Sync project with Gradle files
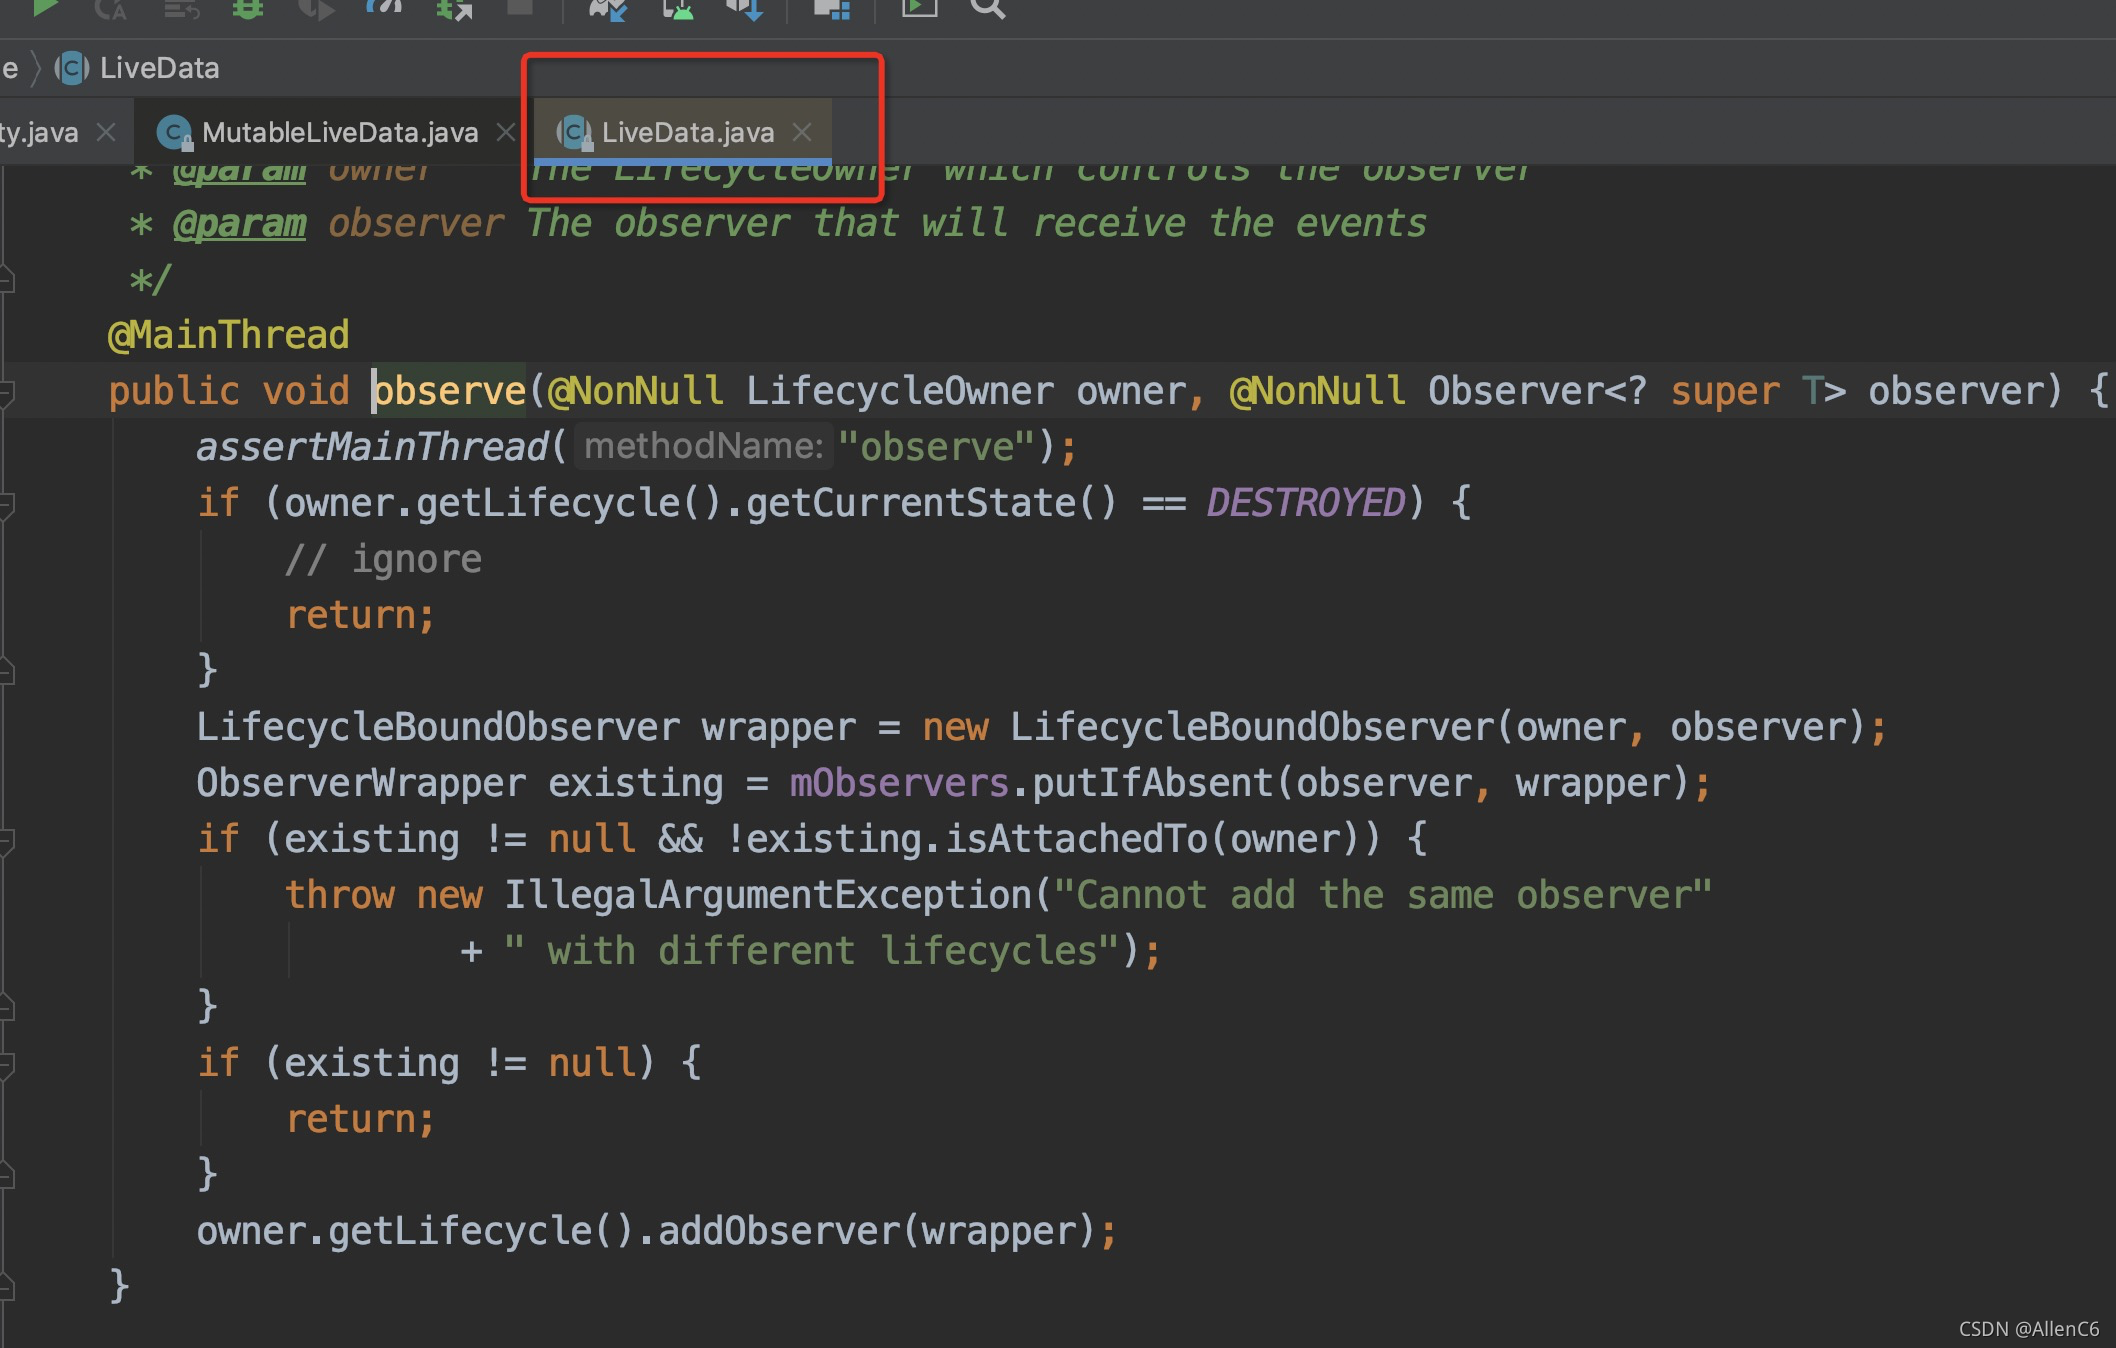Image resolution: width=2116 pixels, height=1348 pixels. coord(606,9)
